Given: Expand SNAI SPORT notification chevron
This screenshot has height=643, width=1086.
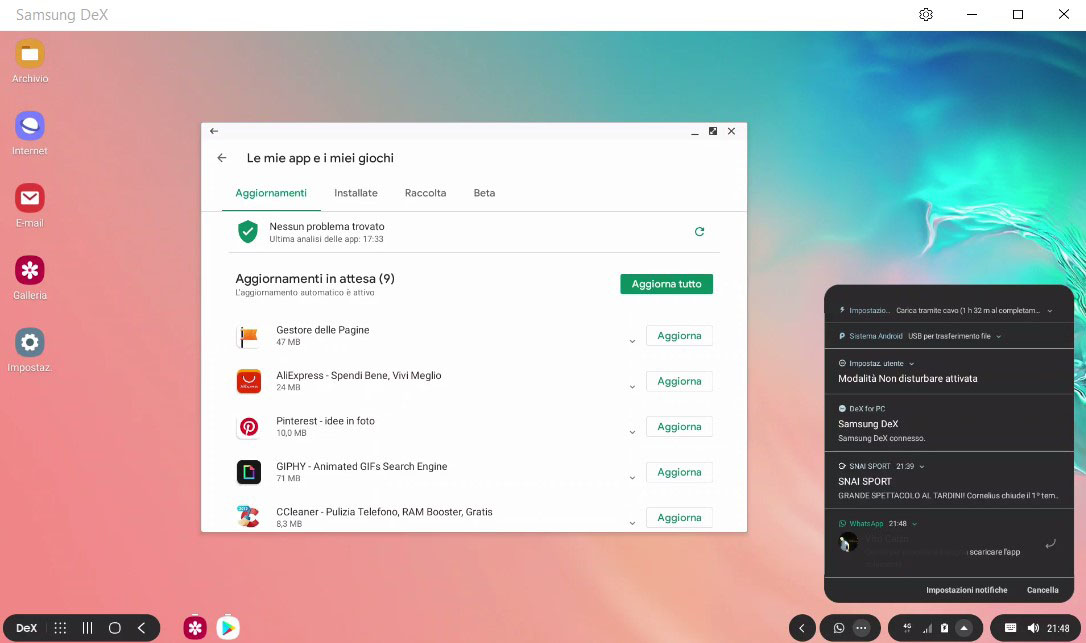Looking at the screenshot, I should (x=922, y=466).
